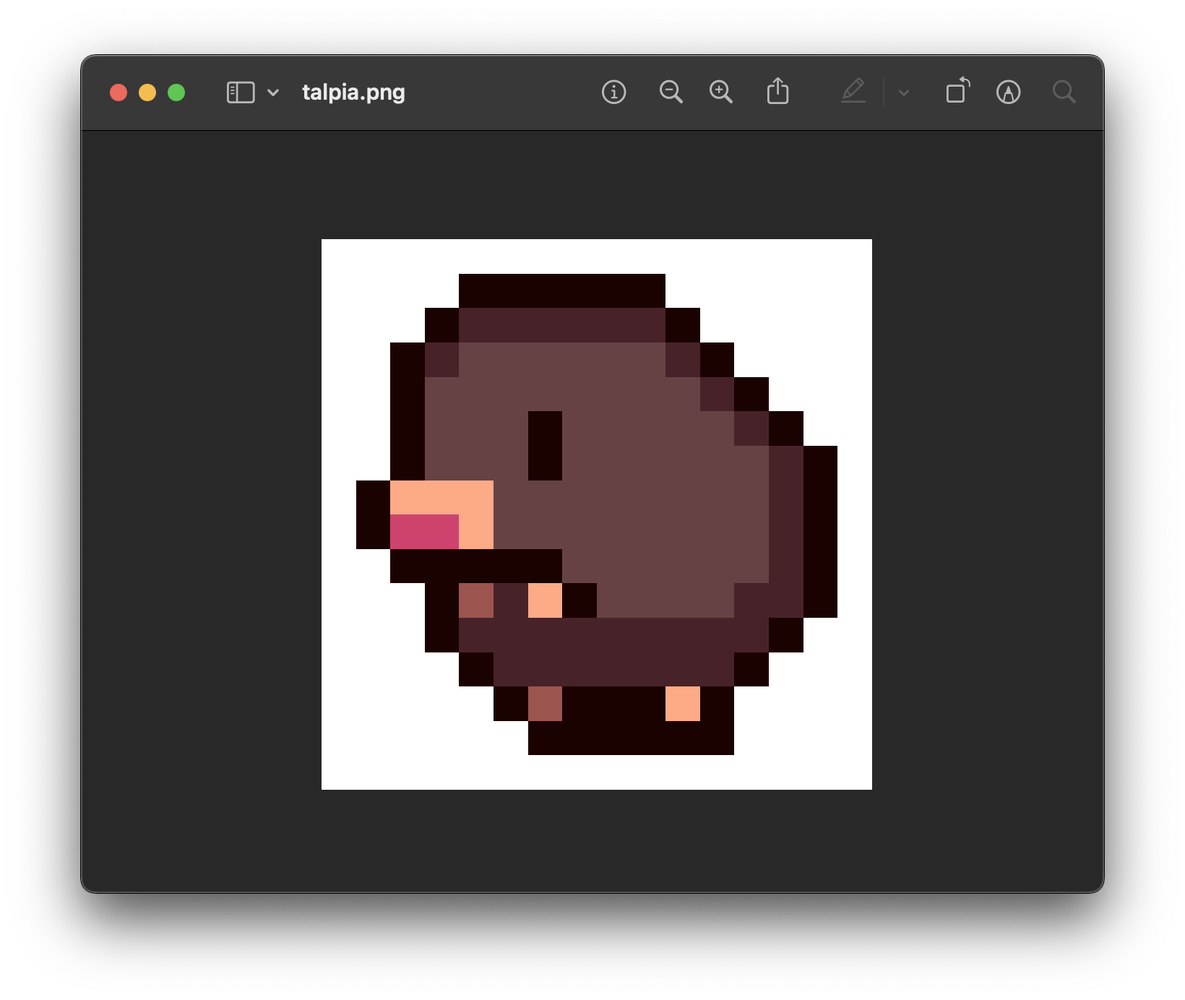Open the Share menu
The width and height of the screenshot is (1185, 1000).
click(x=778, y=91)
